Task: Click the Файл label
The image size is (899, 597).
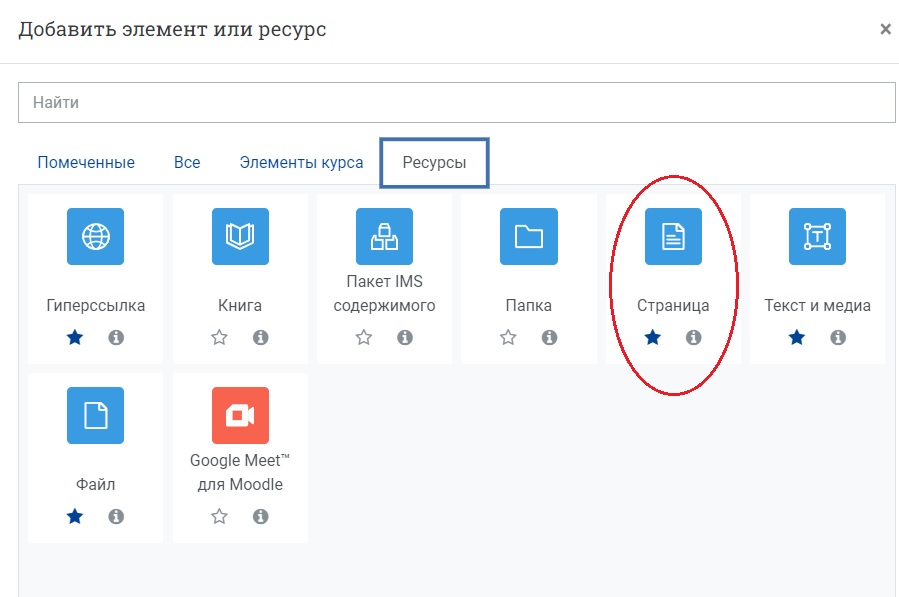Action: pyautogui.click(x=95, y=484)
